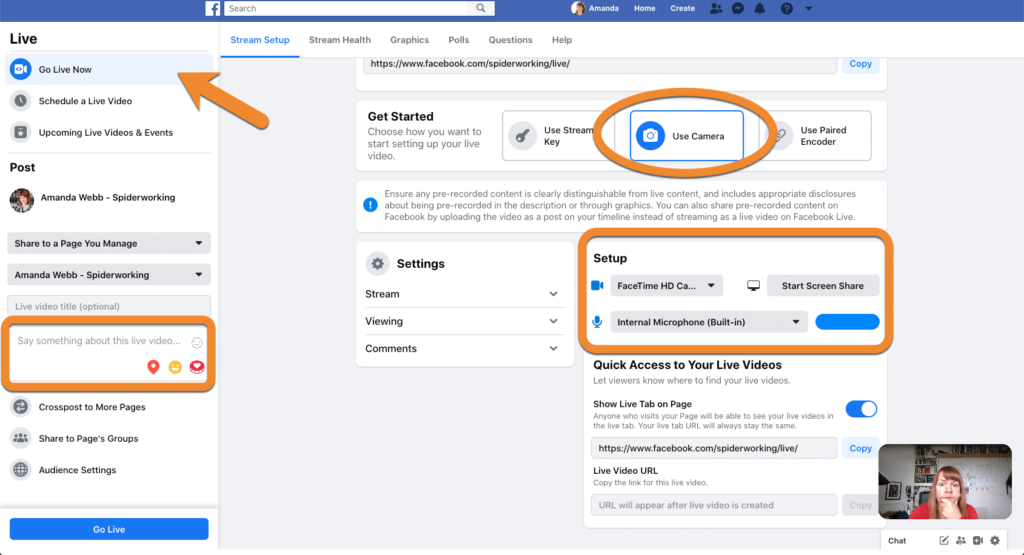
Task: Click the camera preview thumbnail
Action: click(x=944, y=482)
